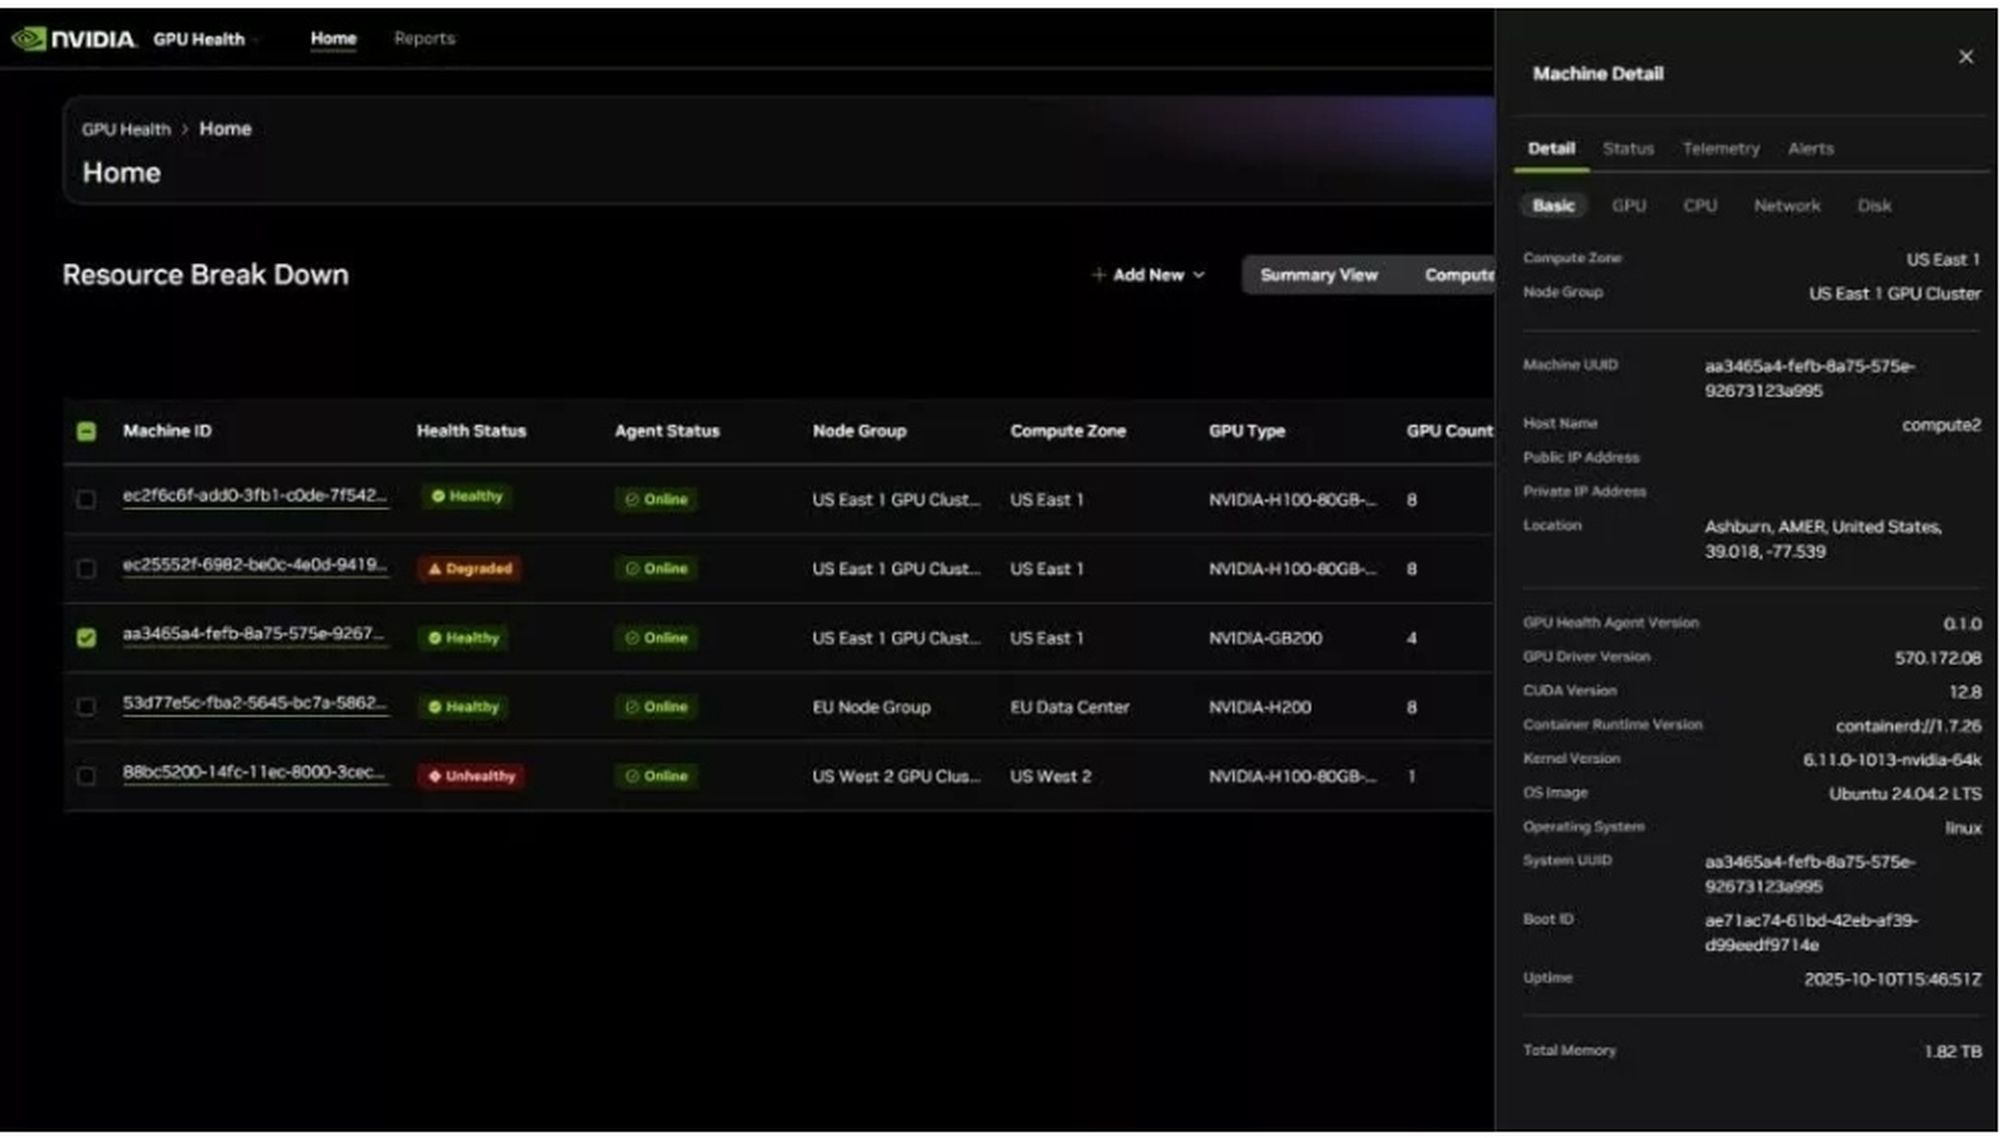The height and width of the screenshot is (1138, 2000).
Task: Toggle the select-all checkbox in the table header
Action: pos(87,431)
